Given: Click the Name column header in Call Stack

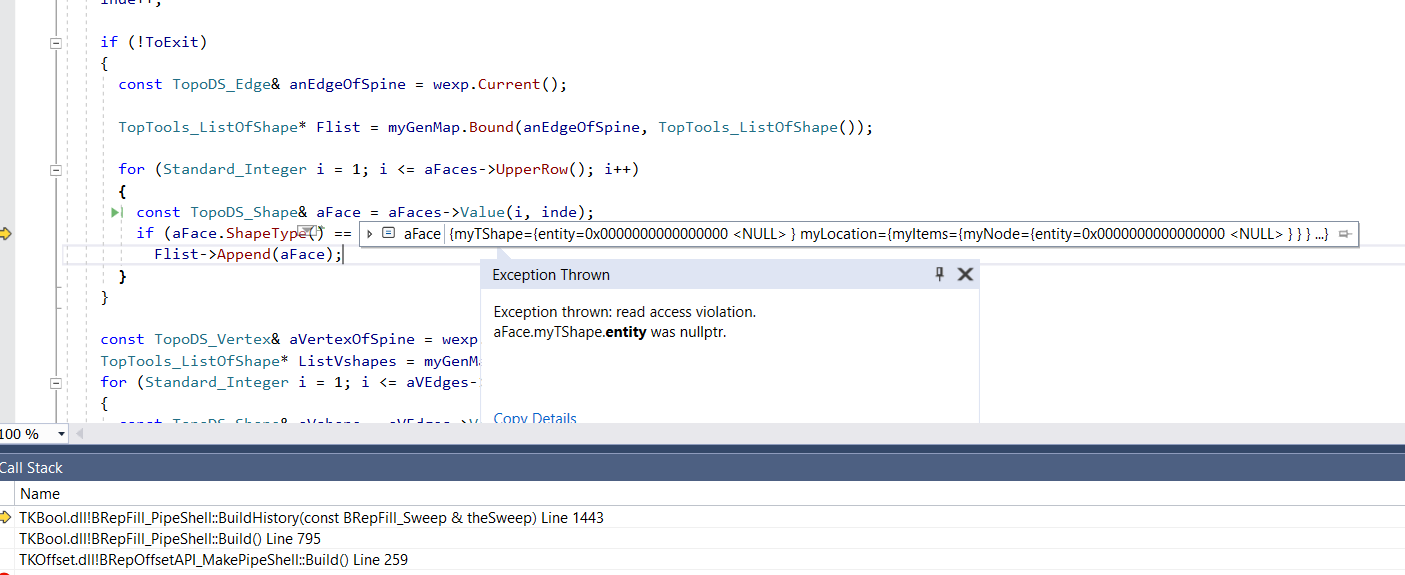Looking at the screenshot, I should [x=40, y=493].
